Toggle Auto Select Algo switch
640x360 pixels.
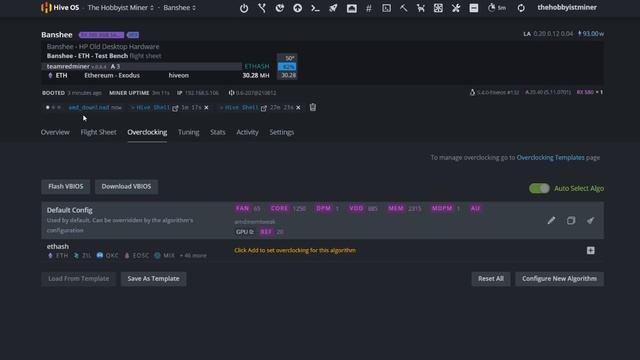point(539,188)
